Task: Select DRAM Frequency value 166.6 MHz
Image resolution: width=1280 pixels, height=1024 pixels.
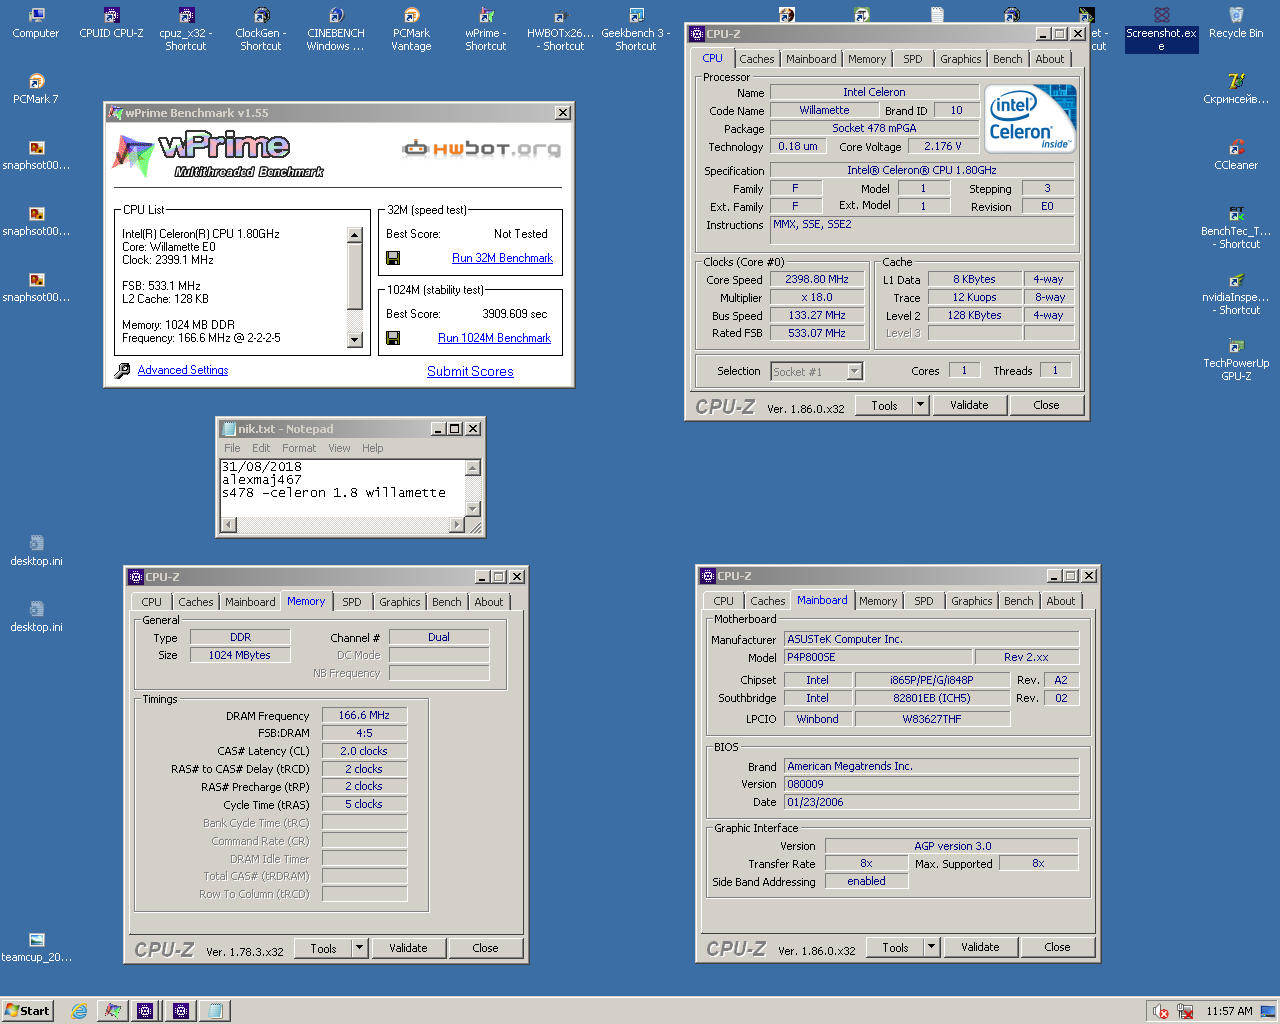Action: (x=364, y=715)
